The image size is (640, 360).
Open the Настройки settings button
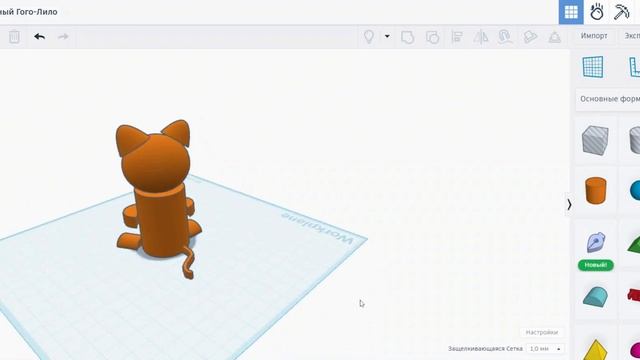coord(542,332)
